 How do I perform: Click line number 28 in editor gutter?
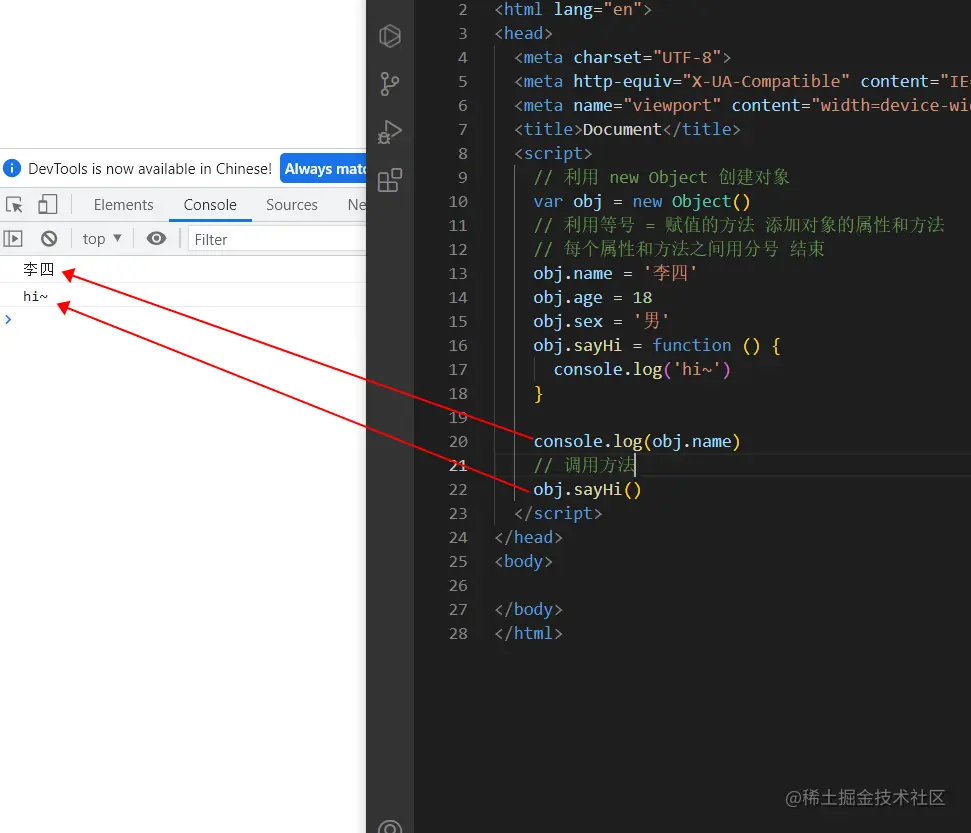458,634
